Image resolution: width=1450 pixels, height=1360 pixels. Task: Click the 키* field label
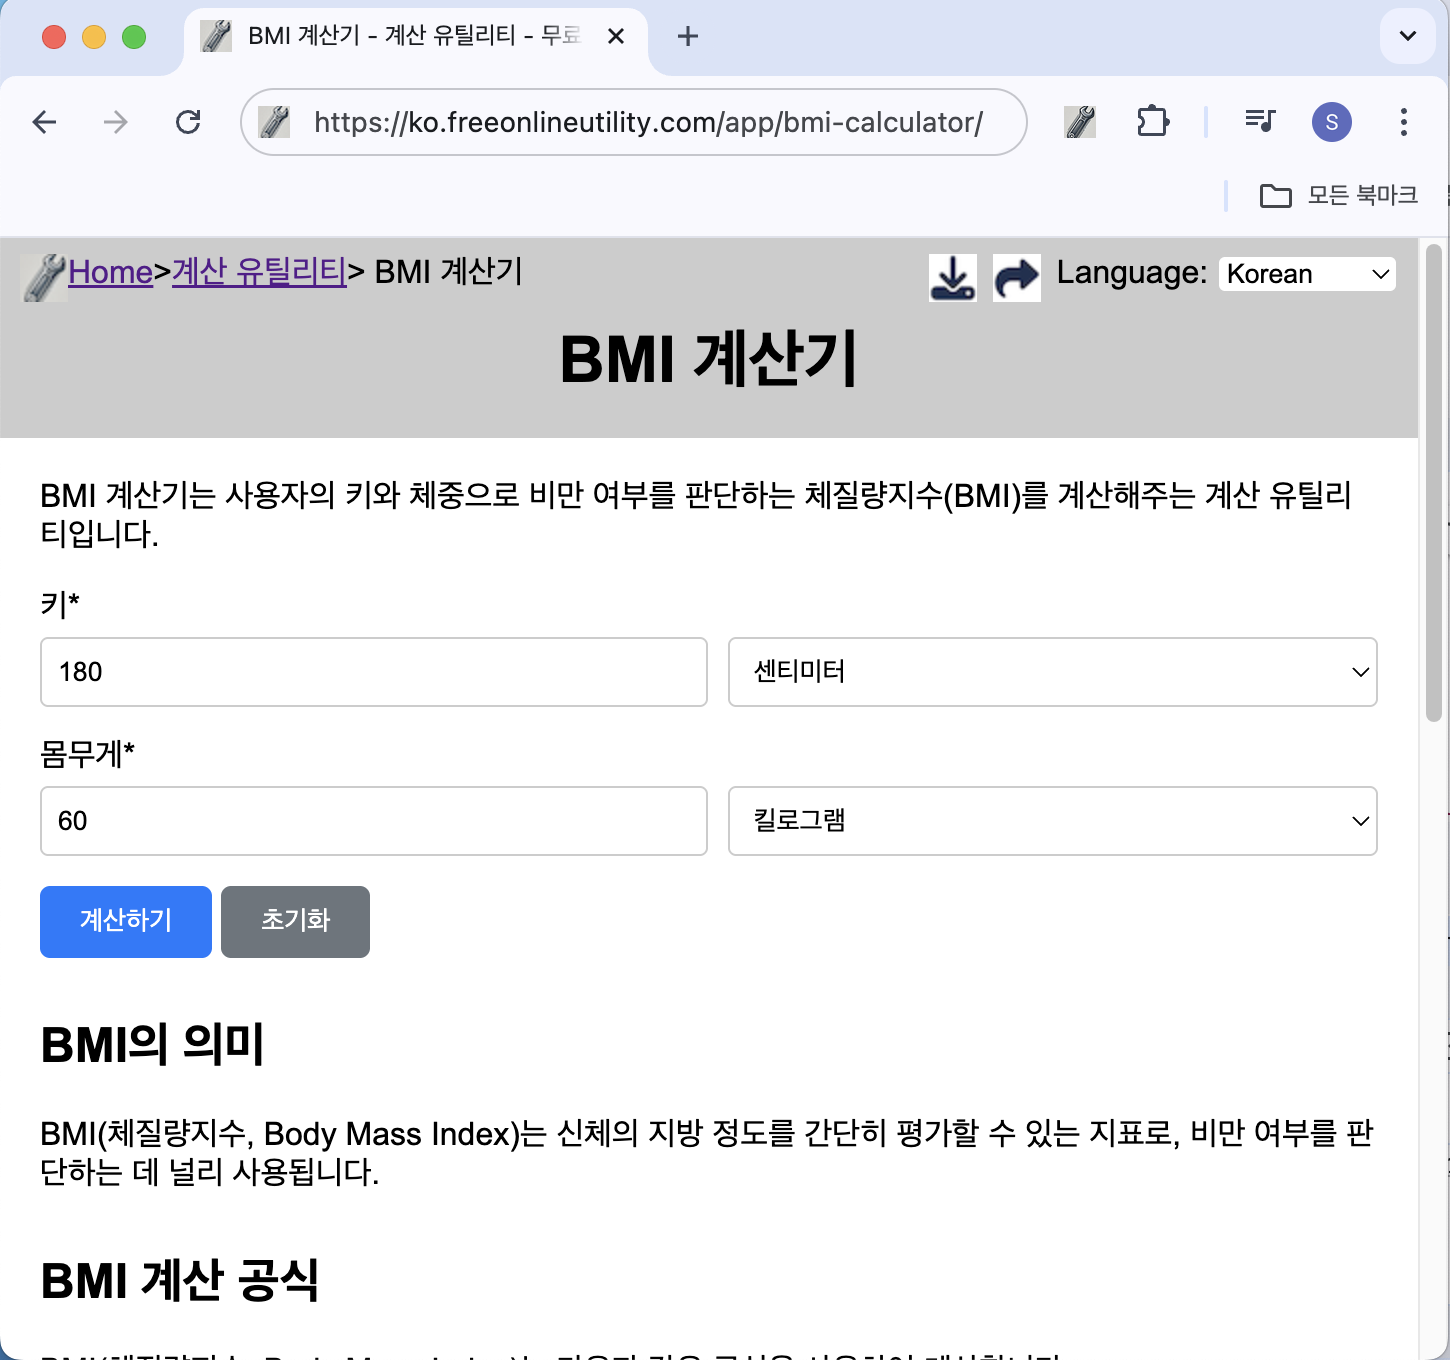point(60,604)
